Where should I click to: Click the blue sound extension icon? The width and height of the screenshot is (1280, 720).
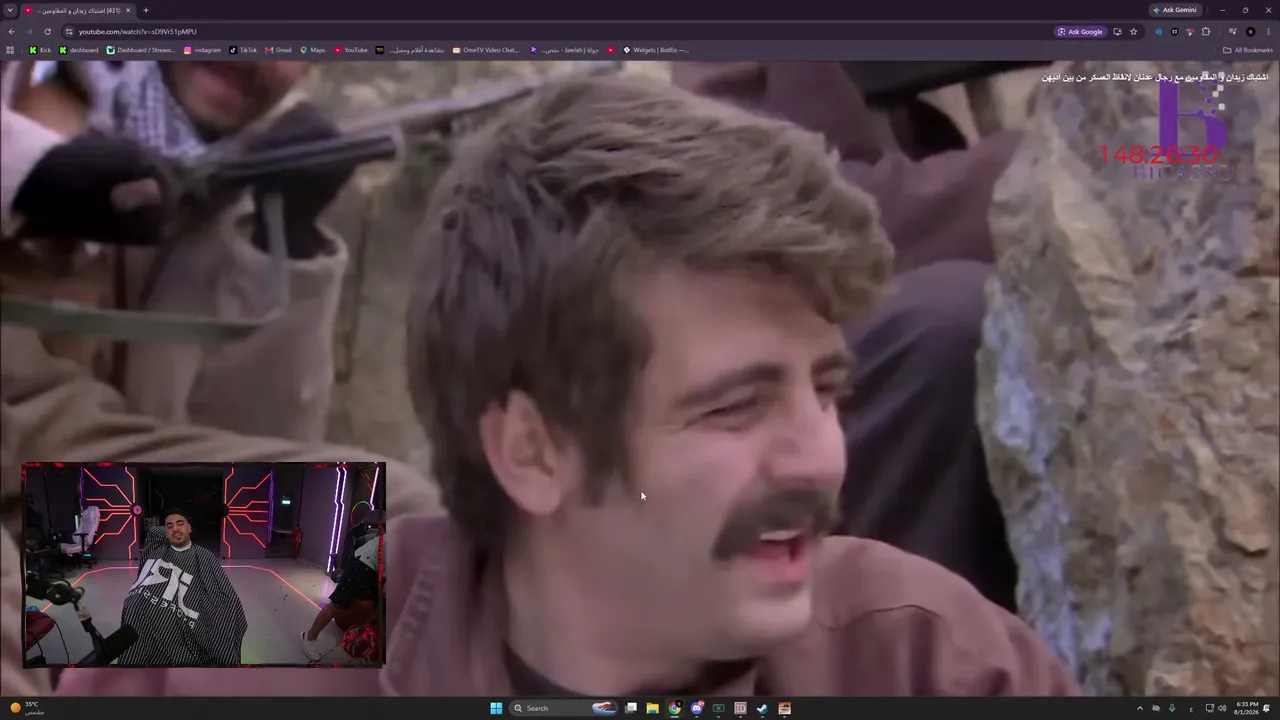coord(1158,31)
